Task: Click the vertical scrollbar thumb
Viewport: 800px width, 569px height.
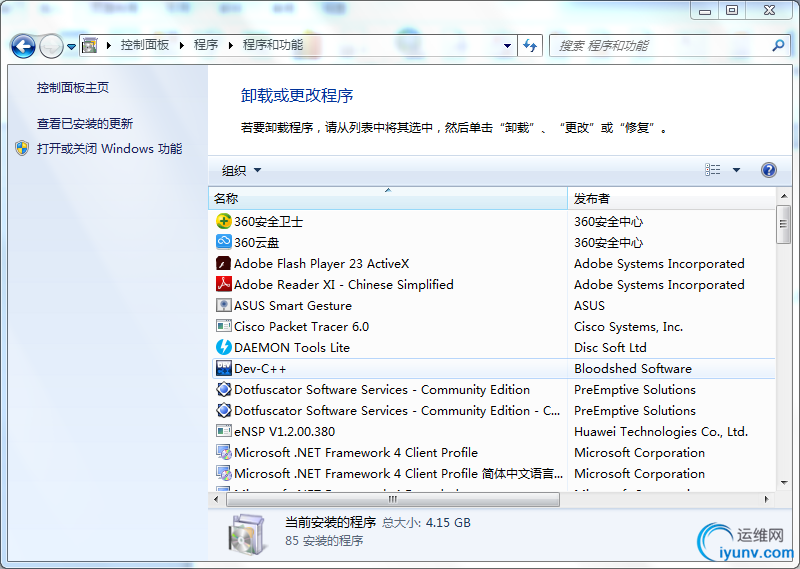Action: coord(784,224)
